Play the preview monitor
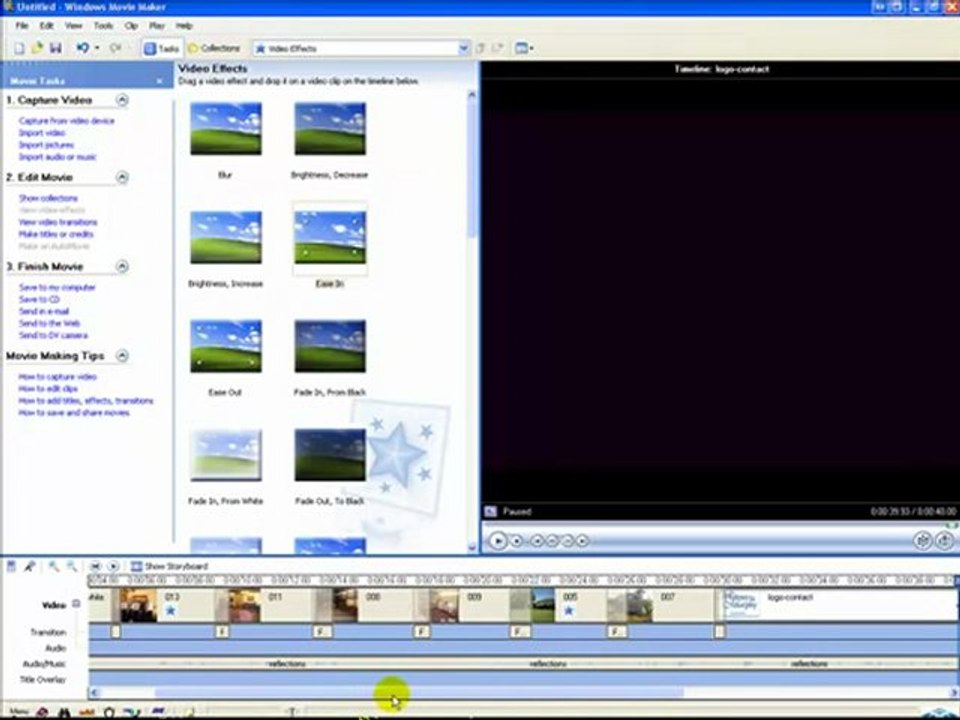 click(498, 541)
